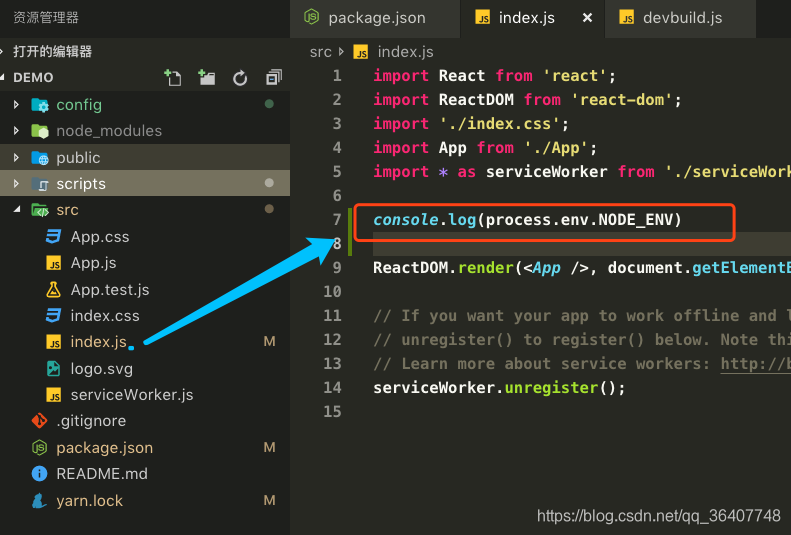
Task: Click line number 14 in the gutter
Action: pos(332,387)
